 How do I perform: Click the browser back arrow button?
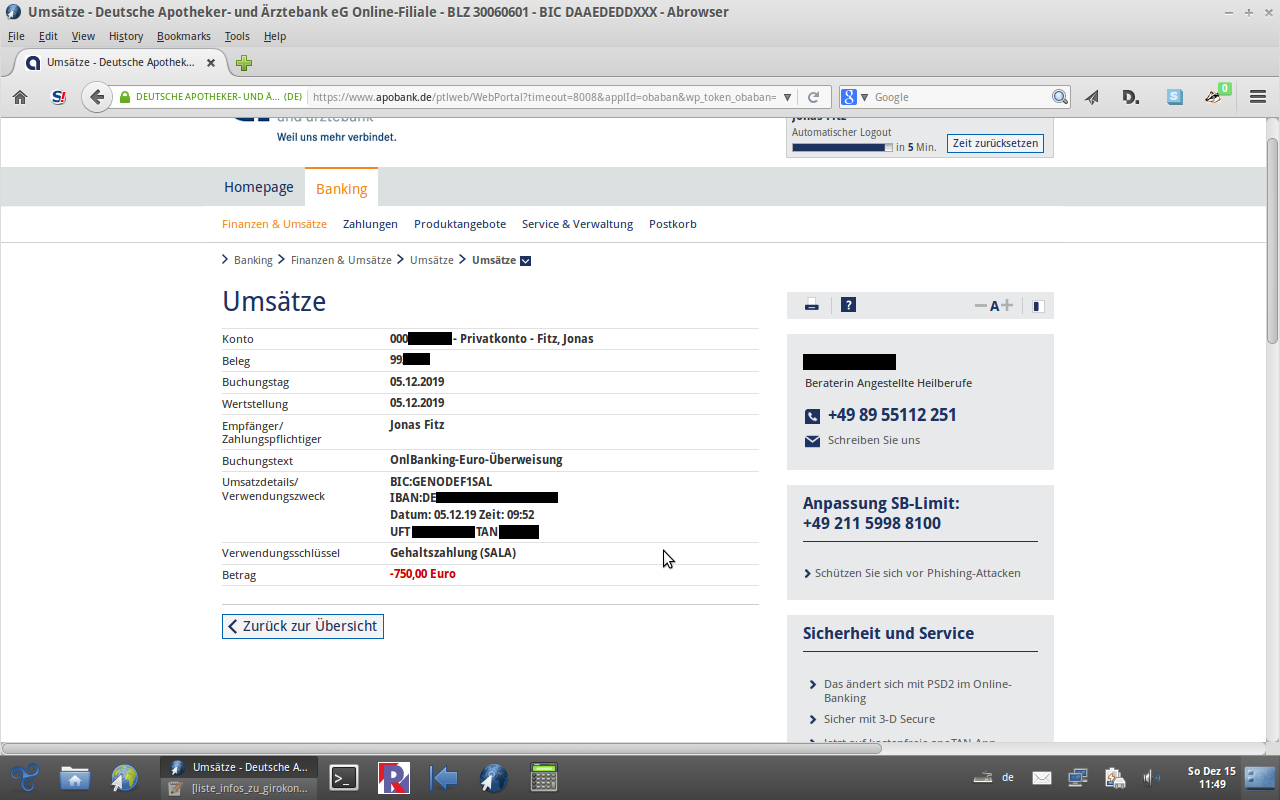tap(96, 97)
